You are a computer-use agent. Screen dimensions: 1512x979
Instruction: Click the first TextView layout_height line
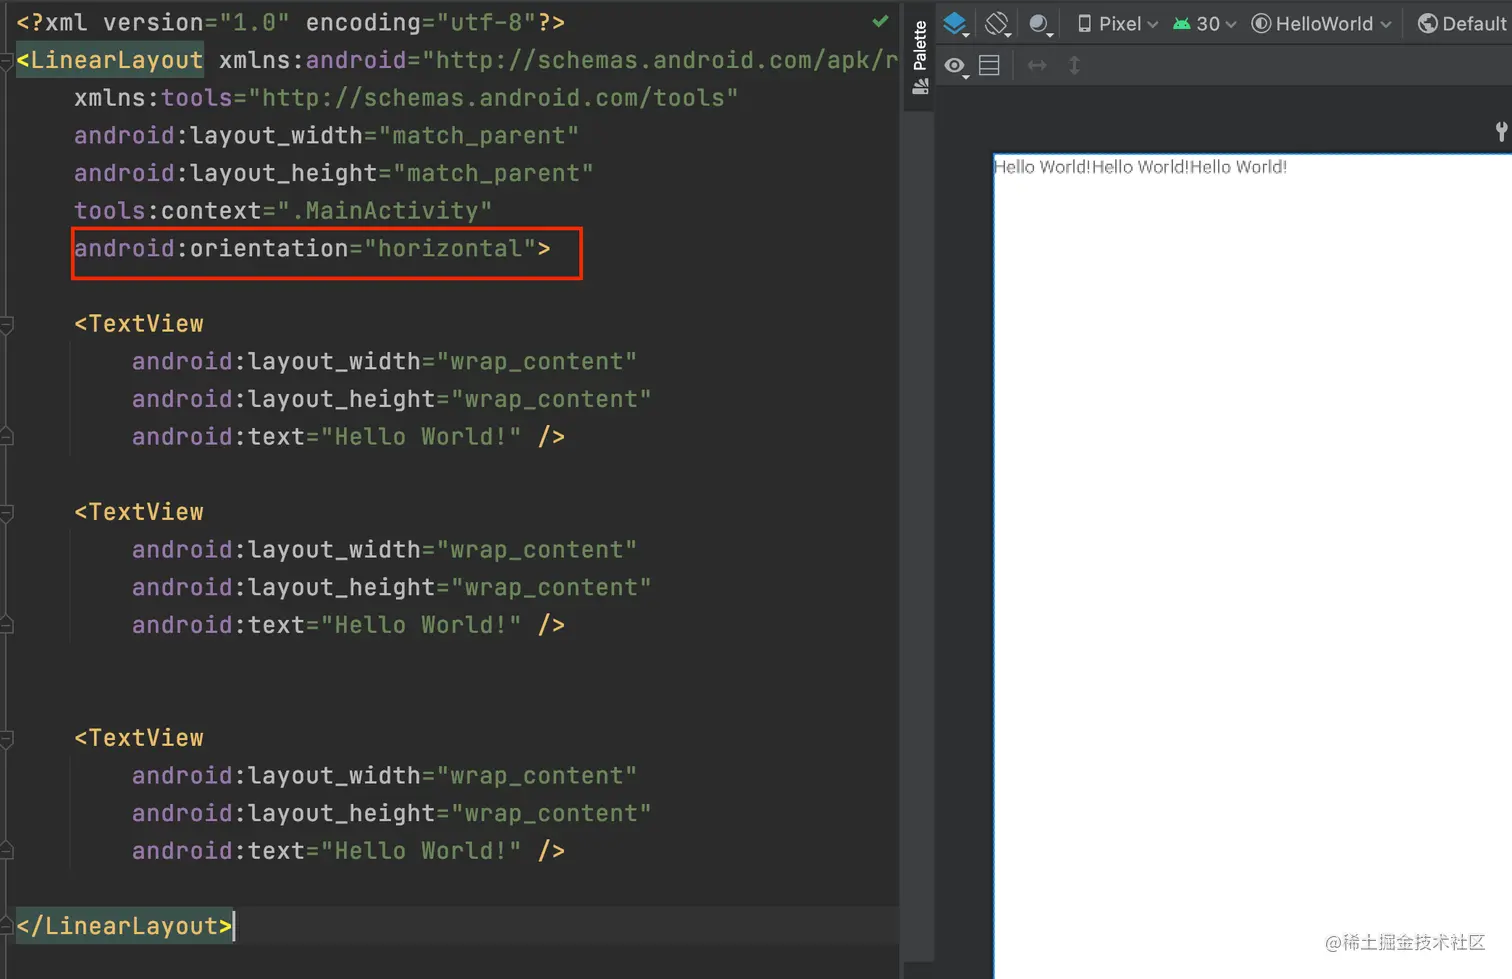coord(391,399)
